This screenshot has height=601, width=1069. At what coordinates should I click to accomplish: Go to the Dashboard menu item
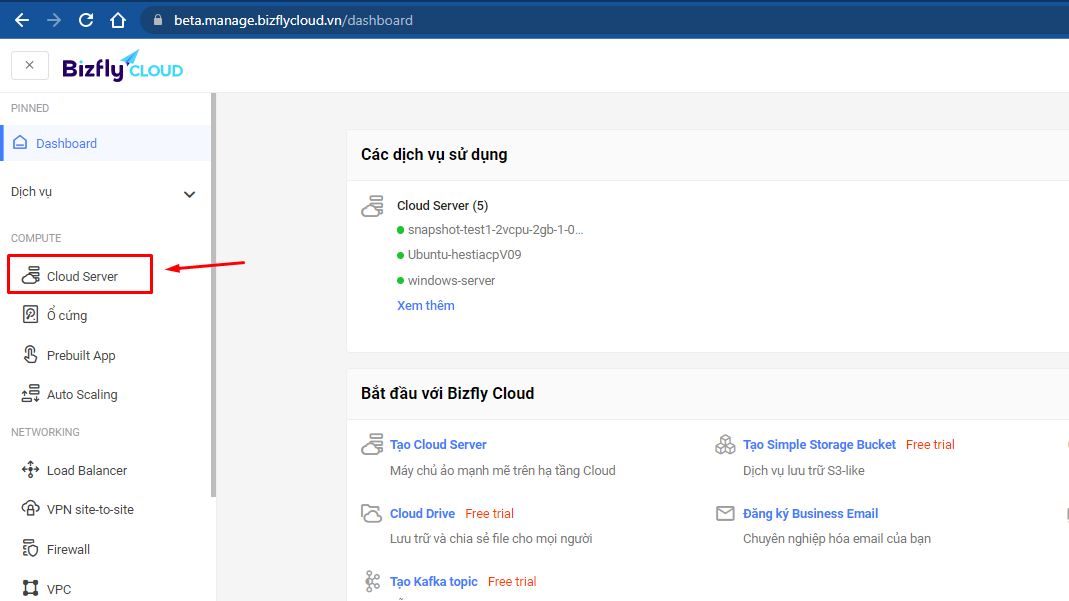tap(66, 143)
